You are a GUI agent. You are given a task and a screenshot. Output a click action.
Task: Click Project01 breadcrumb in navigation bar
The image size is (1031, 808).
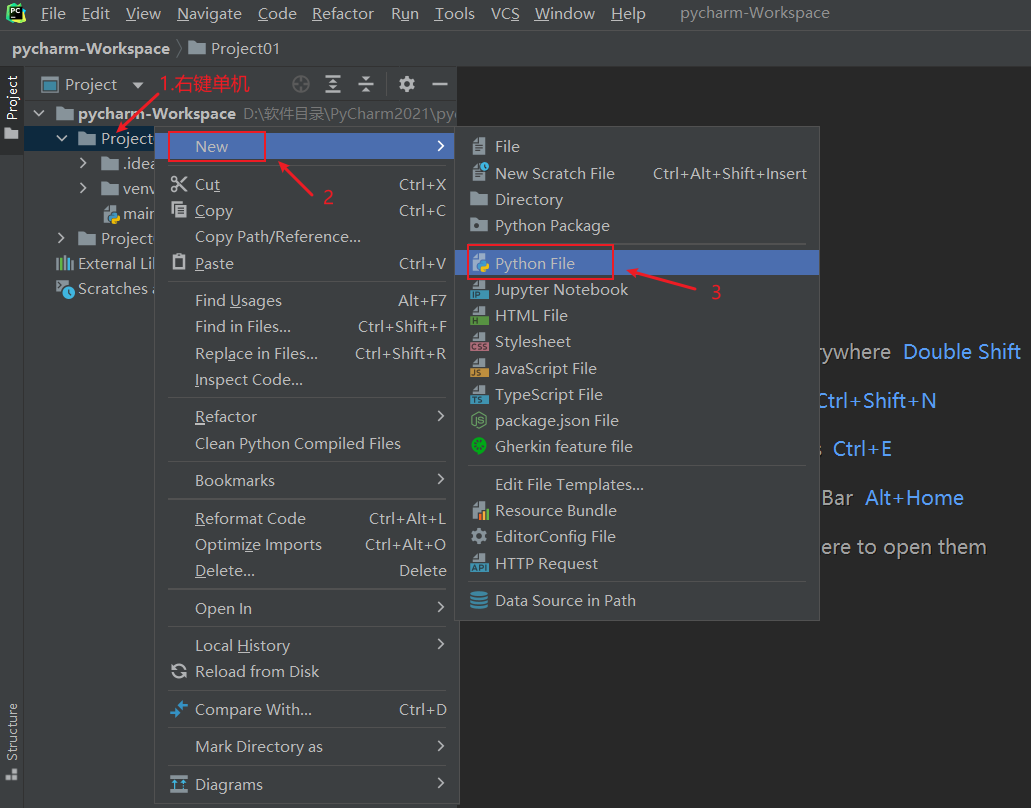tap(234, 49)
